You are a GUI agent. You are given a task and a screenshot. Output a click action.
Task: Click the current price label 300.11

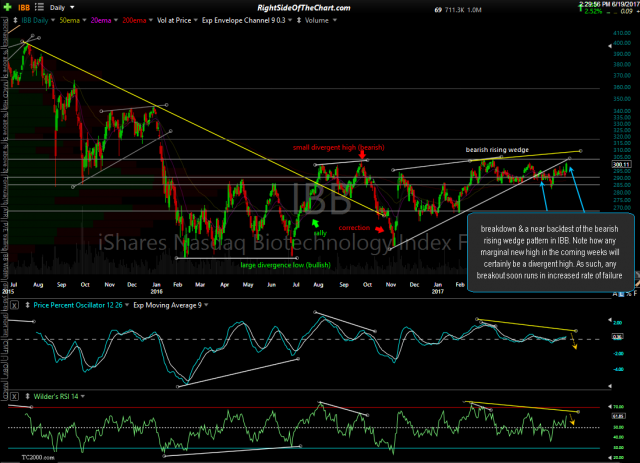click(621, 165)
